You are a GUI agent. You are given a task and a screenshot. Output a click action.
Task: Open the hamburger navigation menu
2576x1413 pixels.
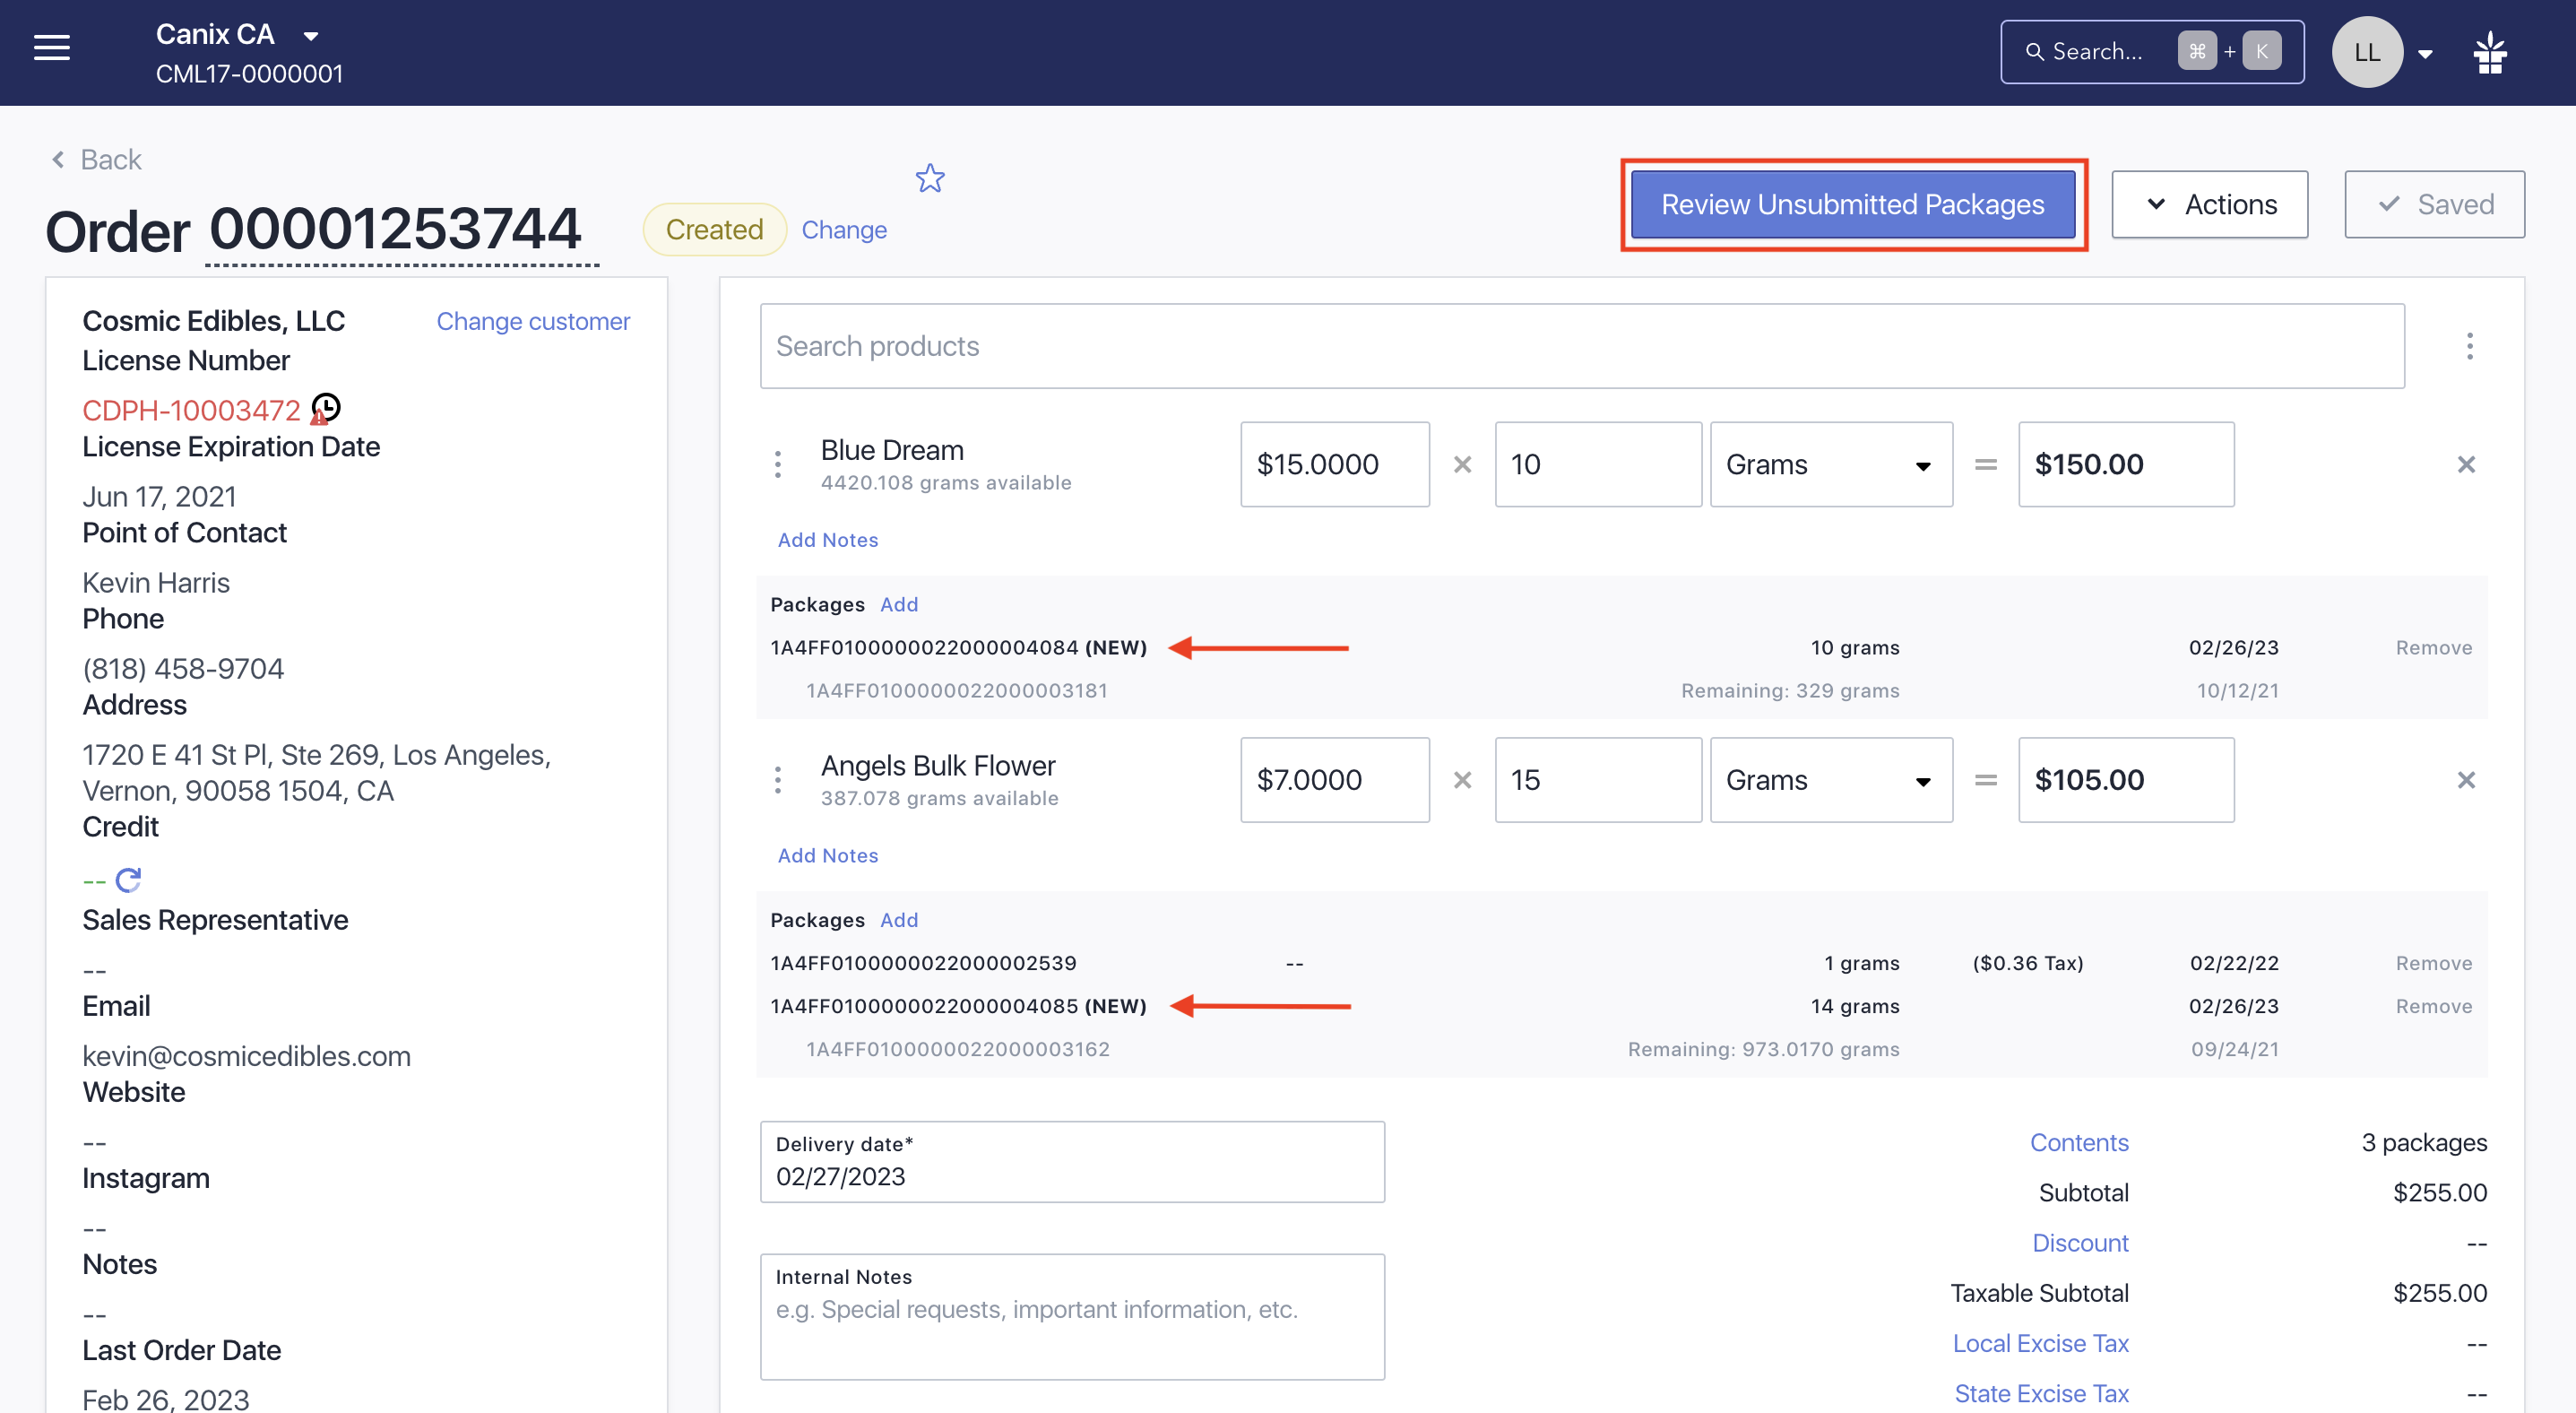tap(52, 47)
